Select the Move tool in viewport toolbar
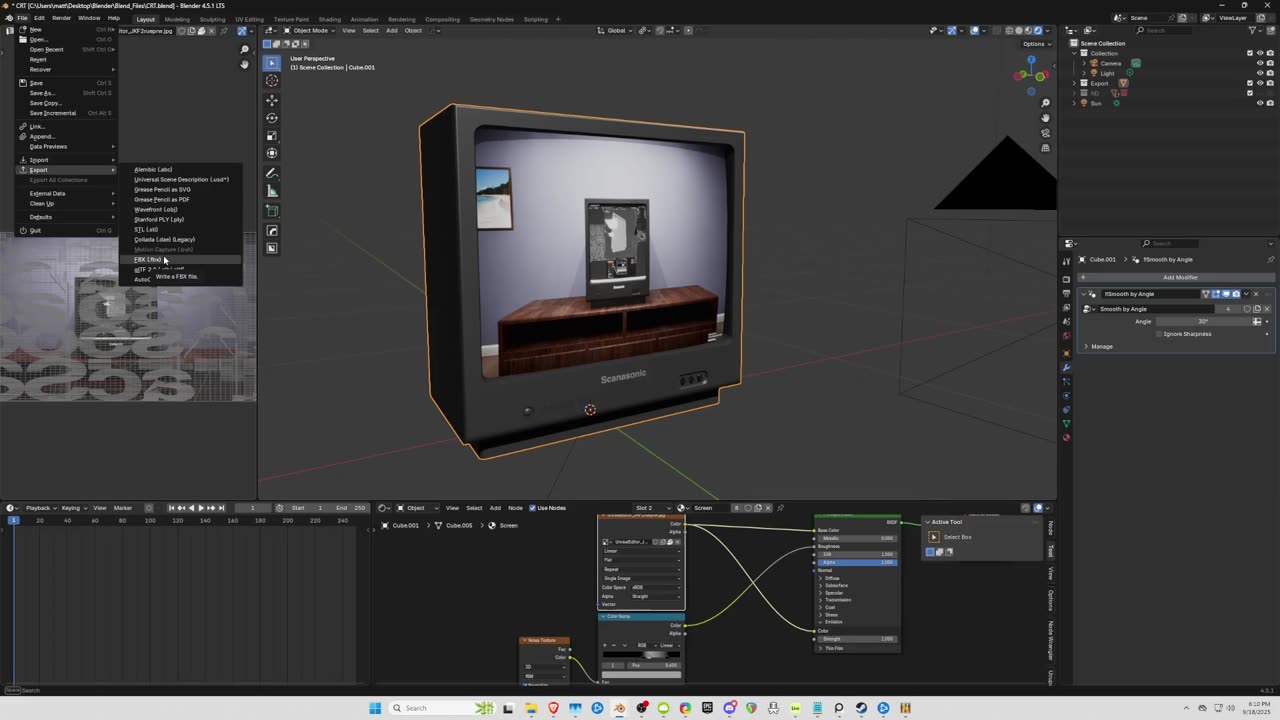Screen dimensions: 1280x720 (272, 100)
